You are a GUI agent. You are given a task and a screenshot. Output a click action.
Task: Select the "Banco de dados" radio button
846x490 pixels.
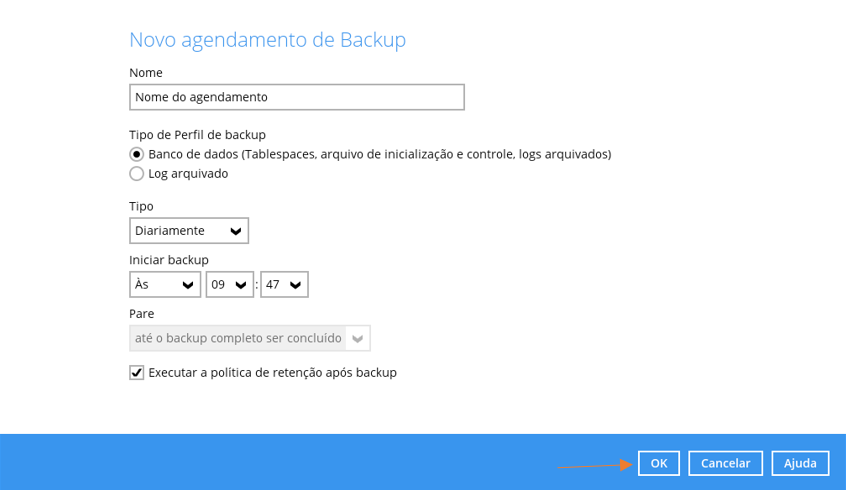click(x=137, y=154)
